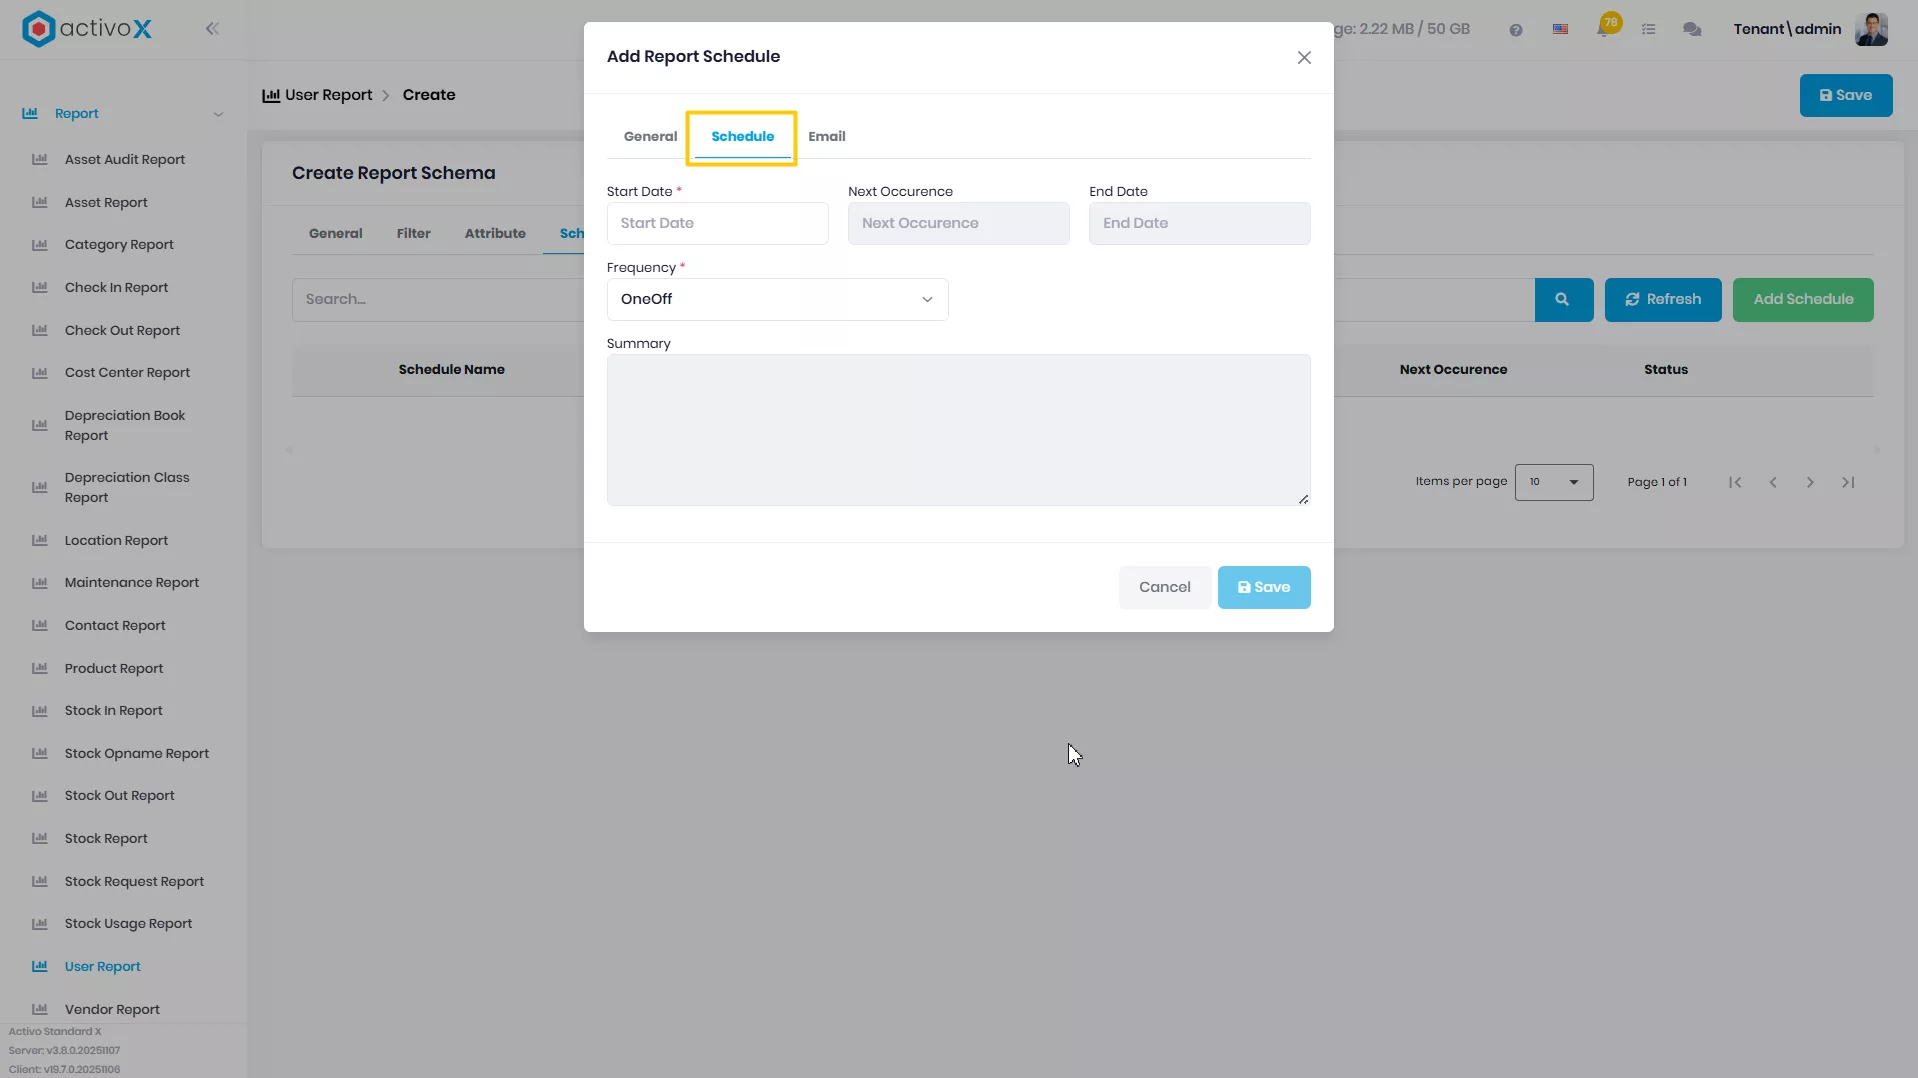Open Stock Usage Report in sidebar
The image size is (1918, 1078).
128,924
